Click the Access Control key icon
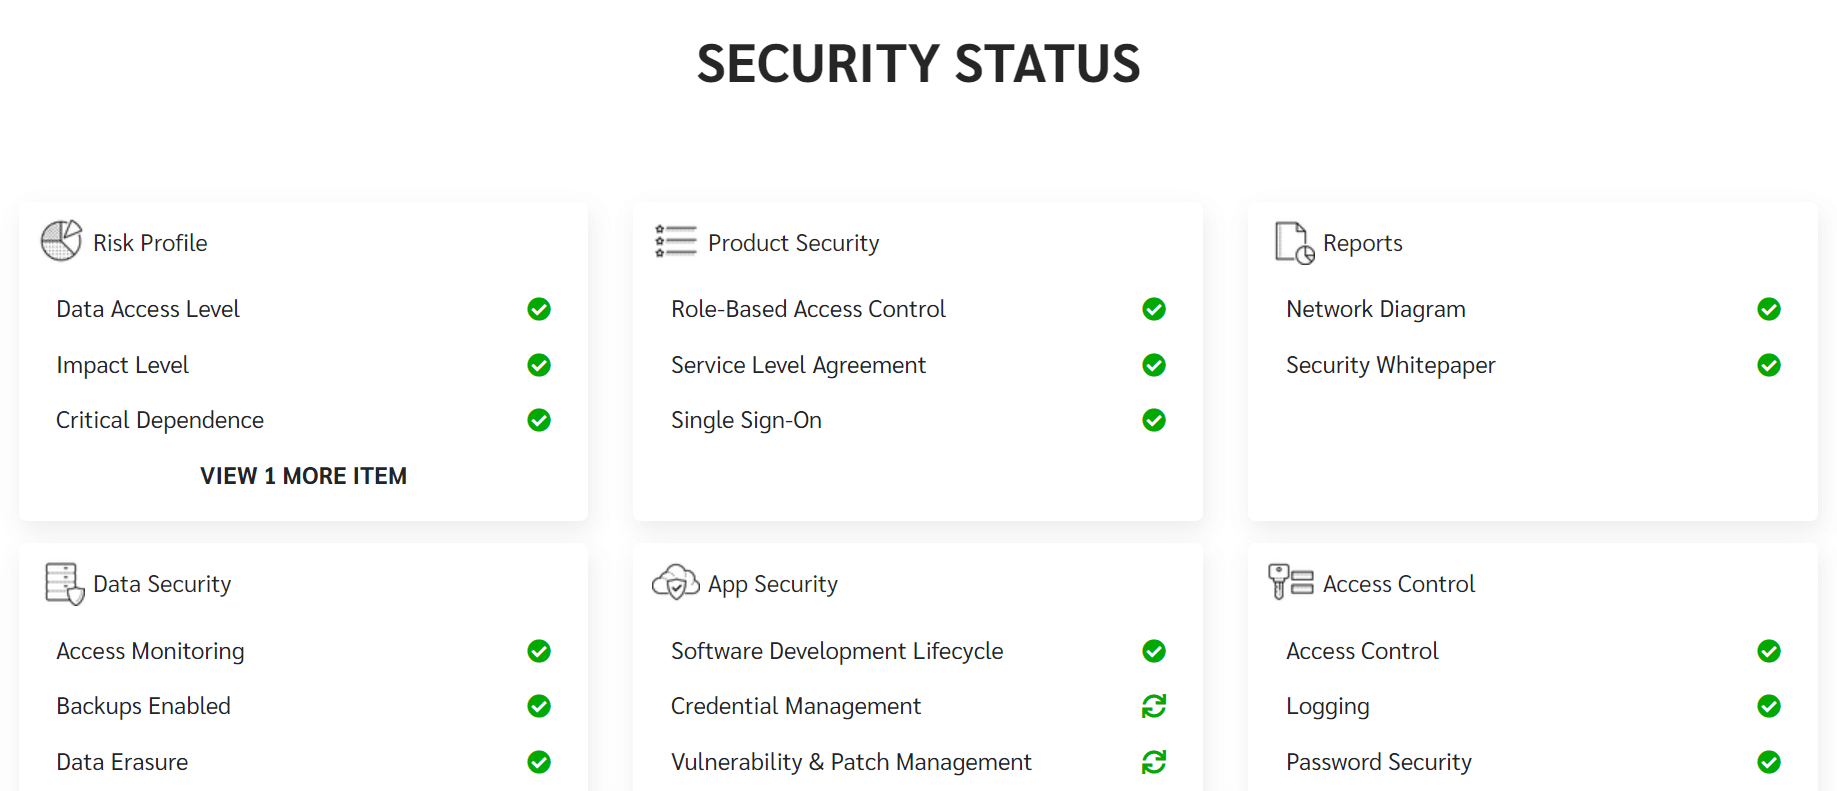Image resolution: width=1837 pixels, height=791 pixels. [x=1291, y=581]
